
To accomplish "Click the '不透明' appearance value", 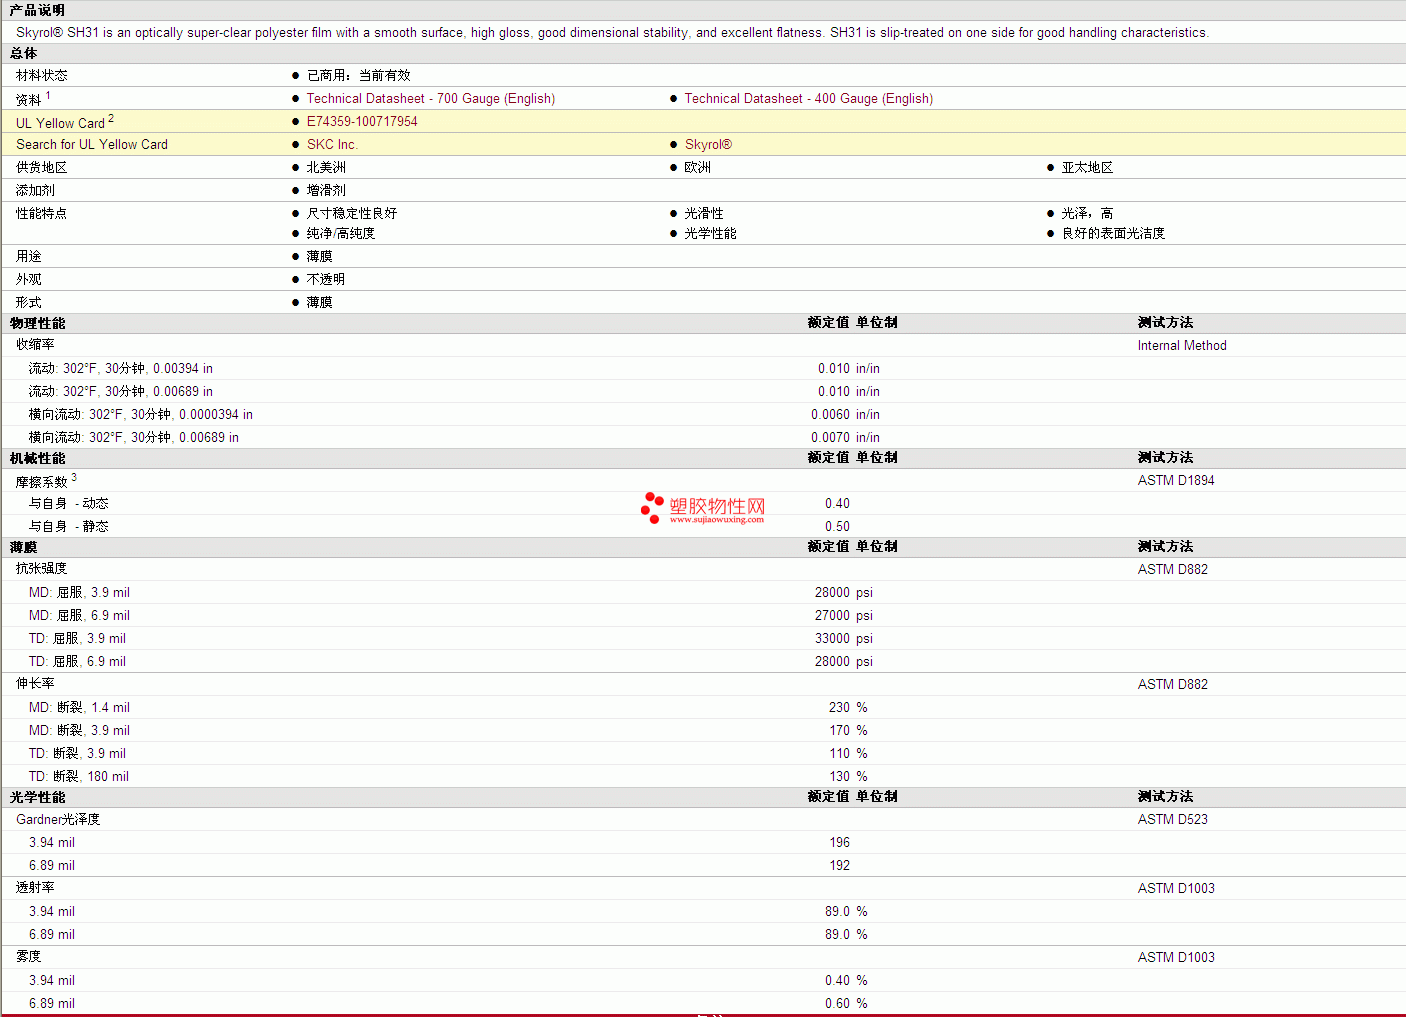I will [326, 279].
